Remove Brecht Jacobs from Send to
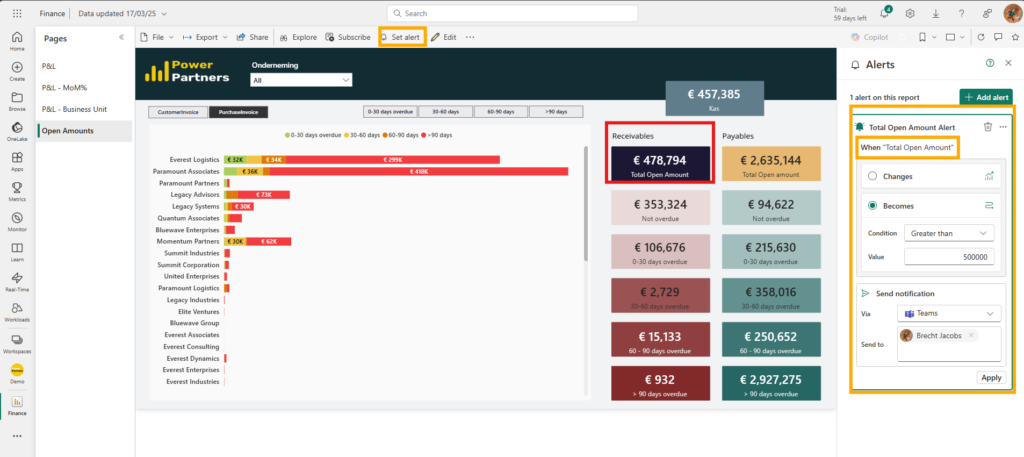 pyautogui.click(x=971, y=335)
